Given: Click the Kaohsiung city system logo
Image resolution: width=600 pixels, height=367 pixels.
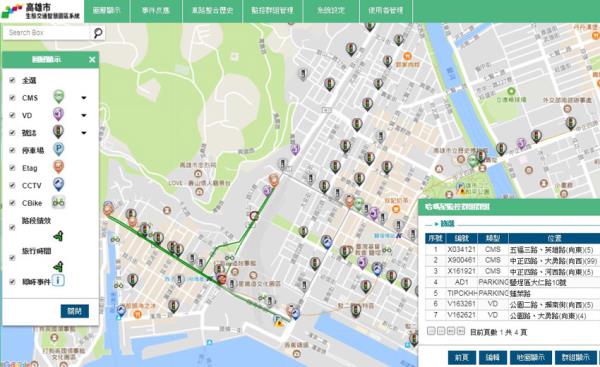Looking at the screenshot, I should 41,11.
